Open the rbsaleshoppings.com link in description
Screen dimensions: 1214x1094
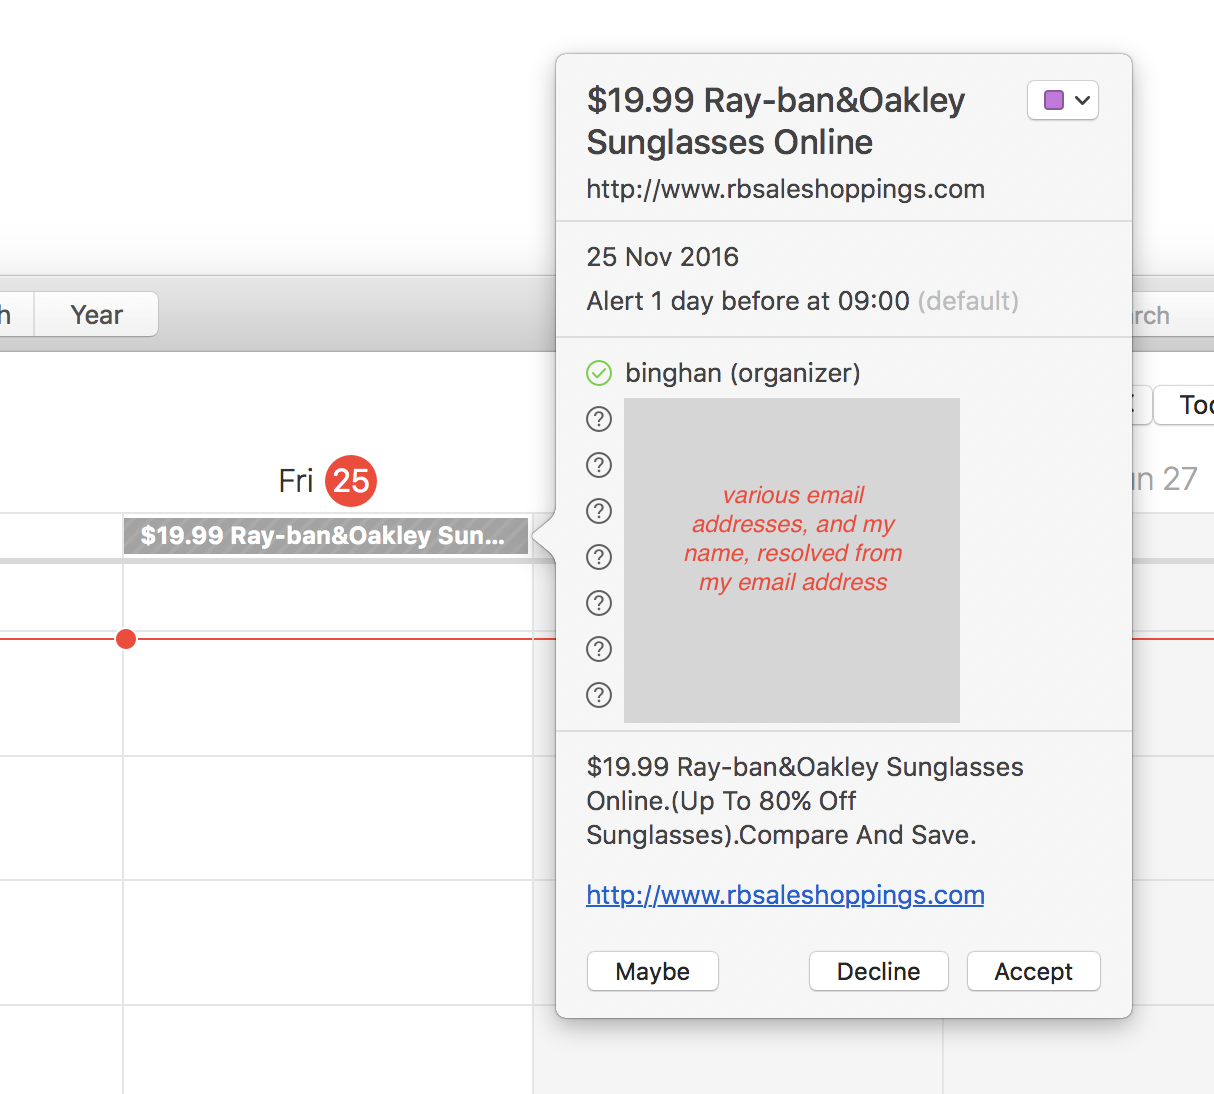click(x=785, y=895)
